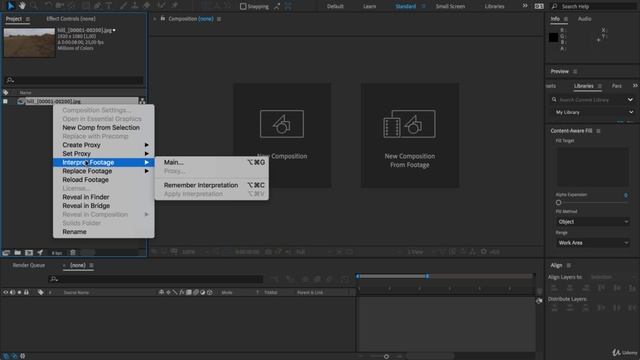The image size is (640, 360).
Task: Expand the Libraries search filter chevron
Action: click(x=630, y=100)
